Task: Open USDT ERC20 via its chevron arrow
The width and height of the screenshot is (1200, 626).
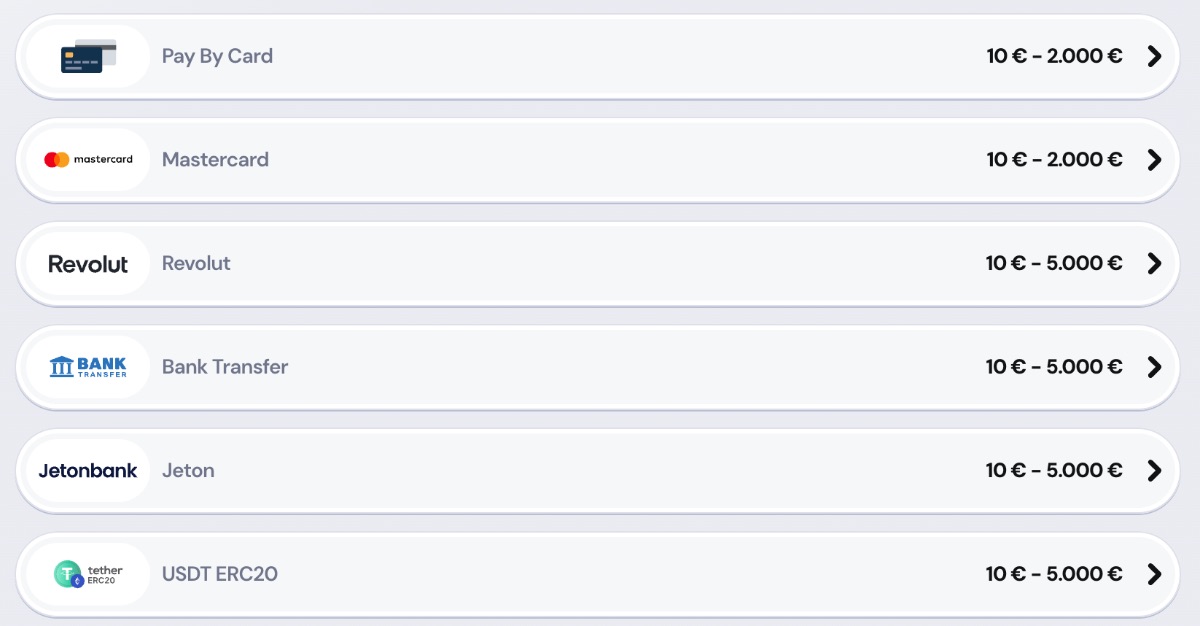Action: click(x=1153, y=574)
